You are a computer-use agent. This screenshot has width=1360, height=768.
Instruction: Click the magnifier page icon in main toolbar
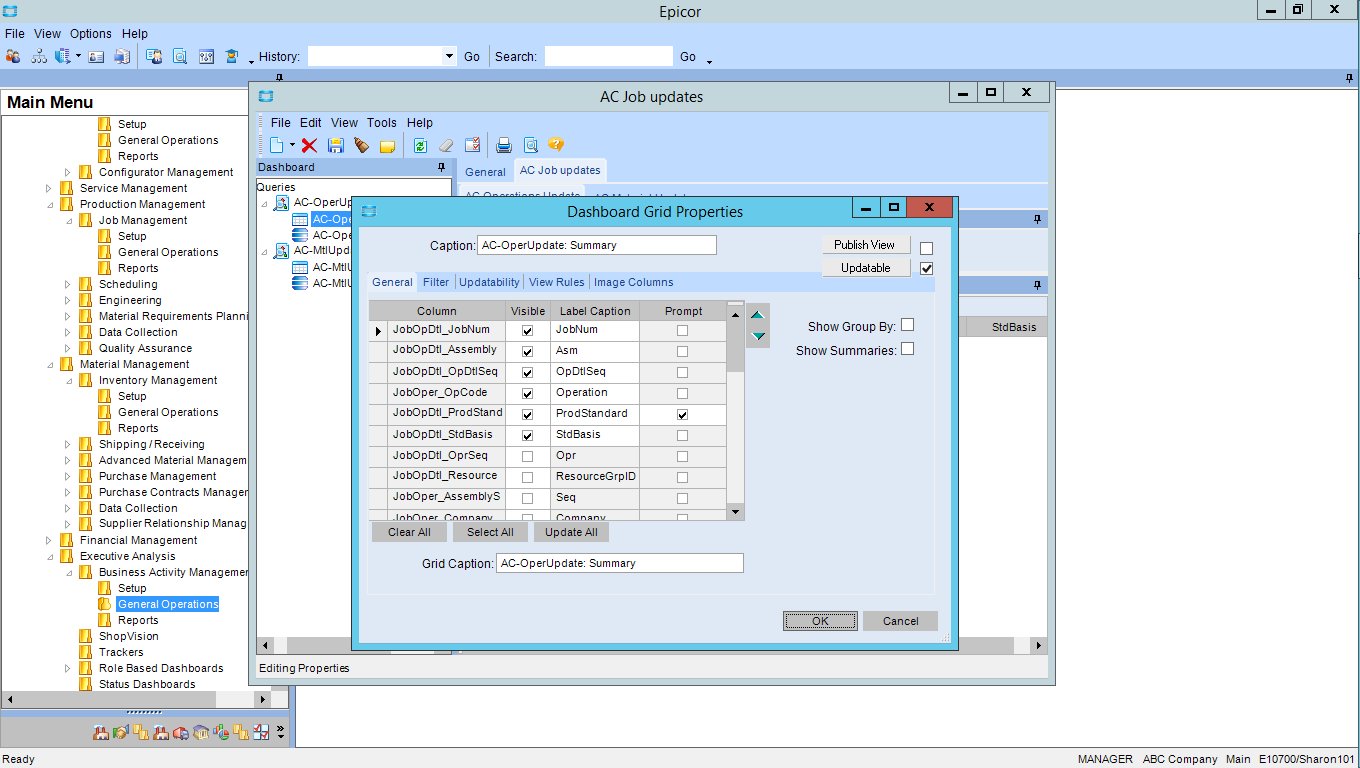click(180, 56)
